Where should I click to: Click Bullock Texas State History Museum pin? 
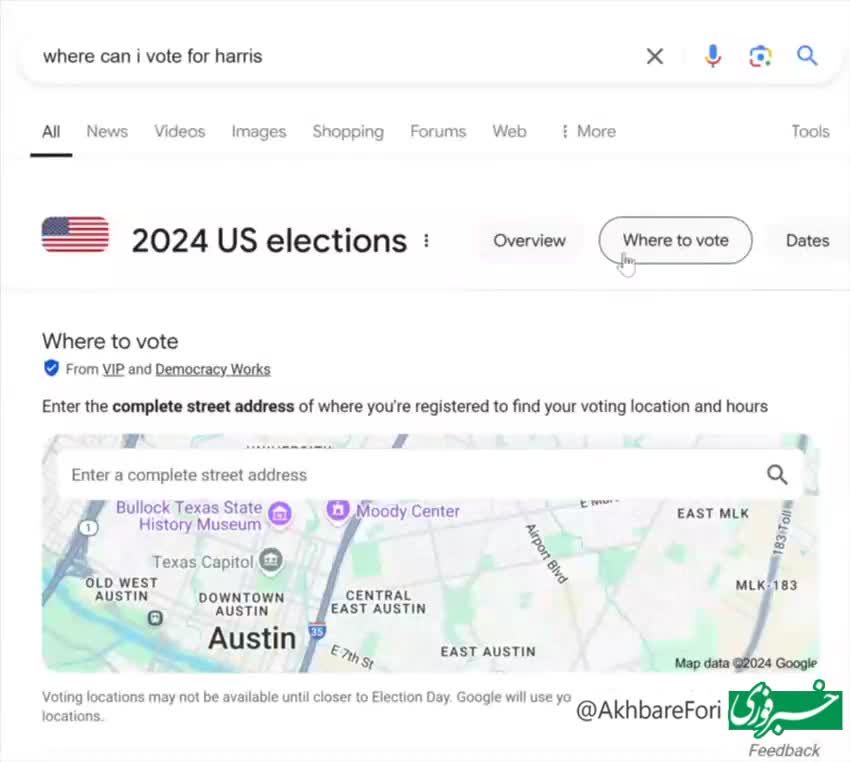click(281, 514)
